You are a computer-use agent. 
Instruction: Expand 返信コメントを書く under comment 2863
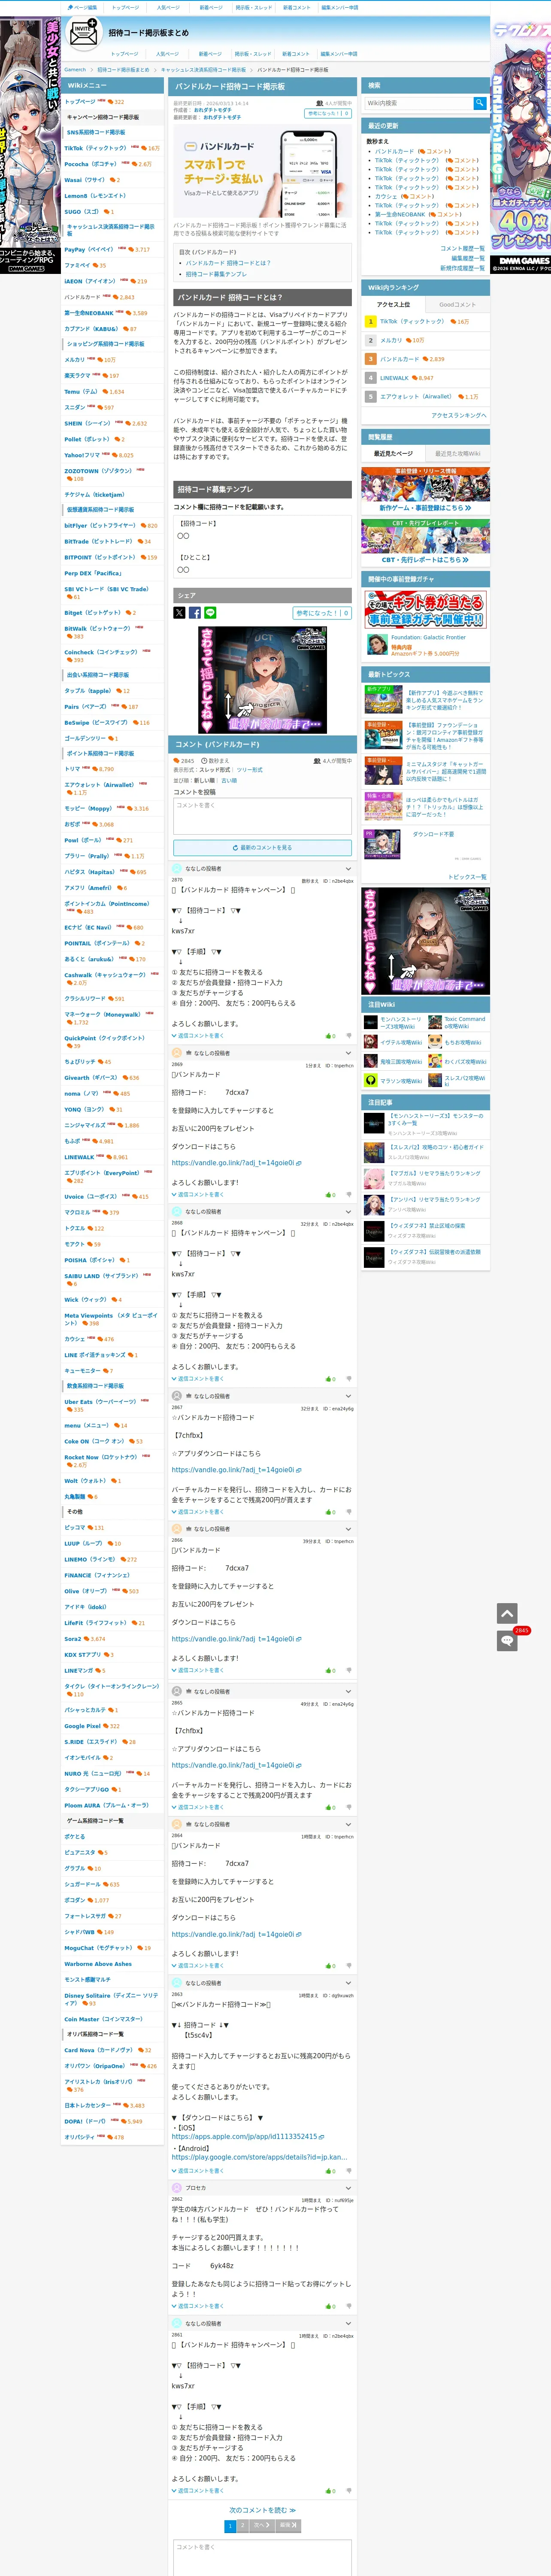198,2171
